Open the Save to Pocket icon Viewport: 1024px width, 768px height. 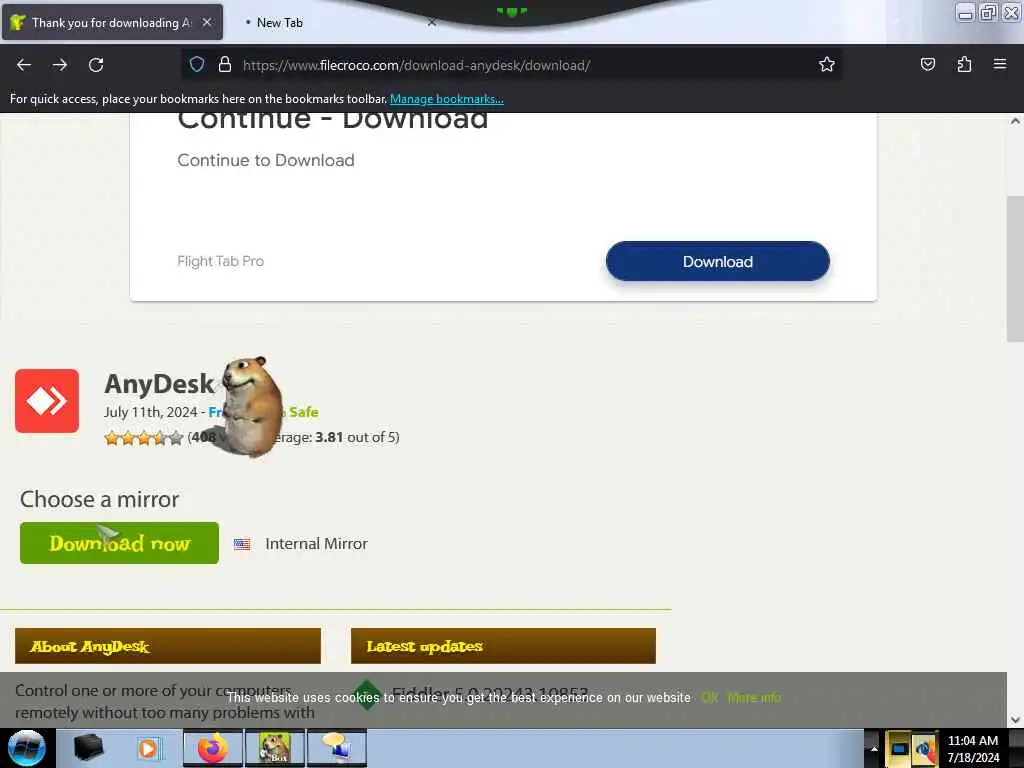click(x=927, y=64)
